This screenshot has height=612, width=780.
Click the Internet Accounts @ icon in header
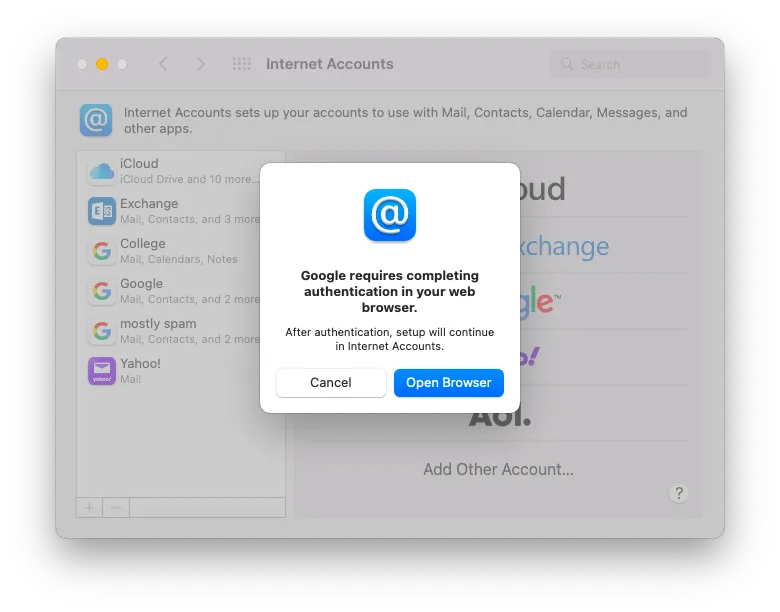point(96,120)
